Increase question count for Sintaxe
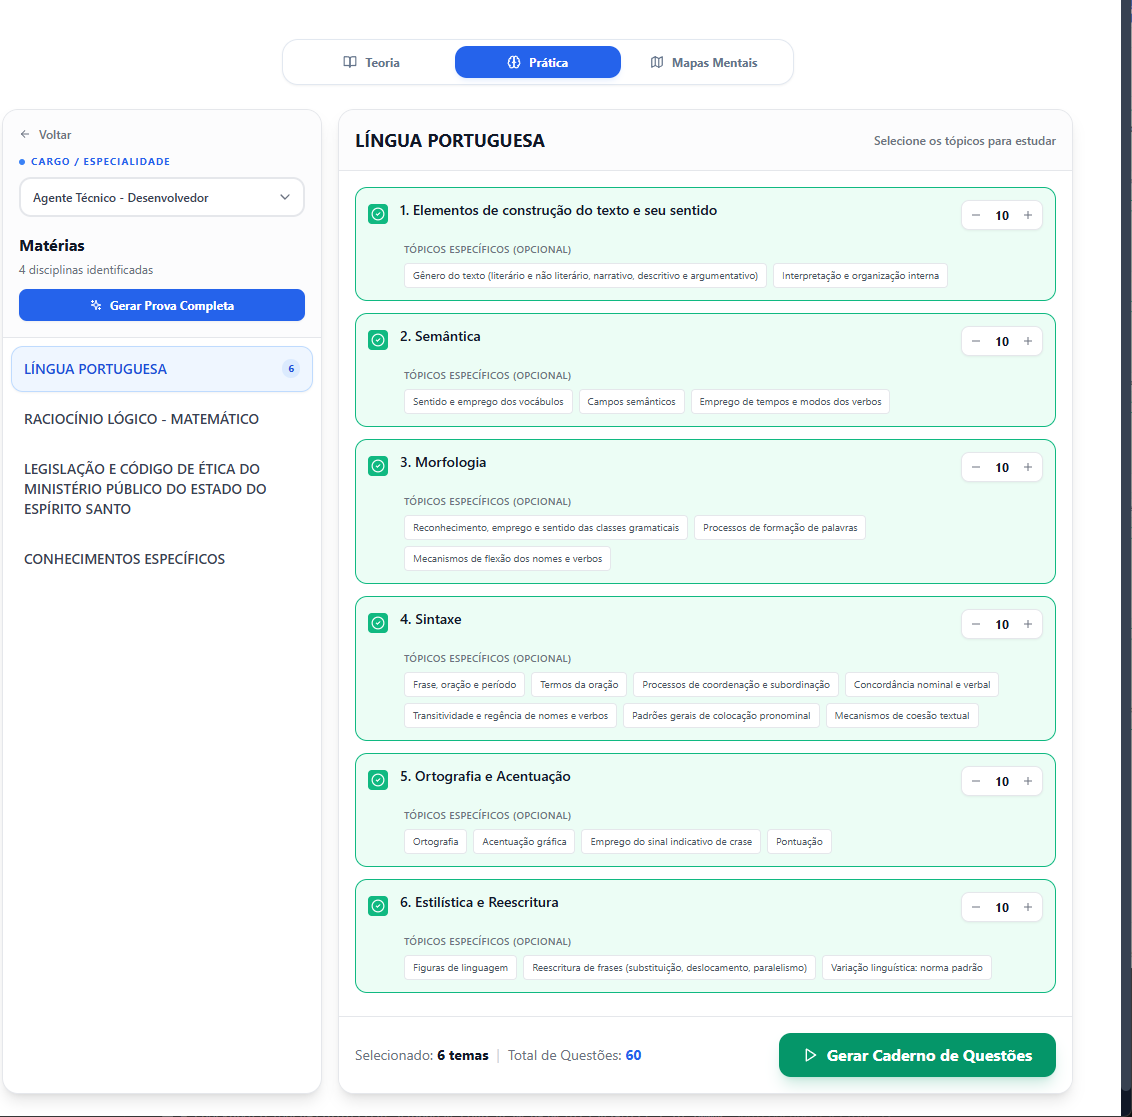The width and height of the screenshot is (1132, 1117). pyautogui.click(x=1028, y=625)
